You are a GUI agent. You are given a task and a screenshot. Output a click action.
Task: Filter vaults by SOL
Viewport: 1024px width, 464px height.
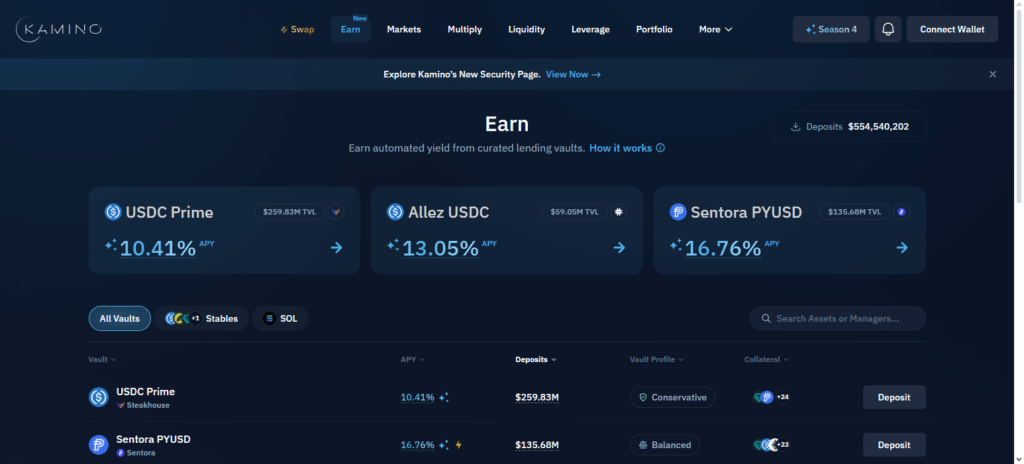(280, 318)
